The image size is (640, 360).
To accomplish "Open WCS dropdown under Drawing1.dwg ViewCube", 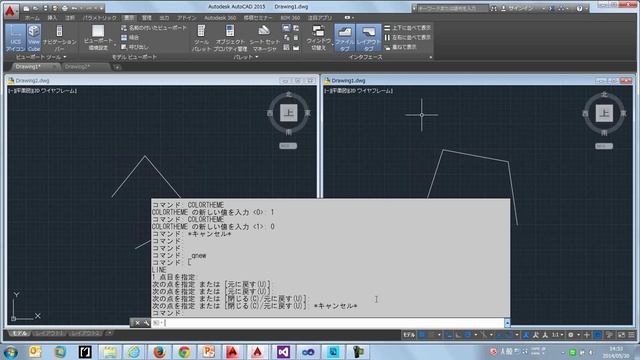I will tap(604, 146).
